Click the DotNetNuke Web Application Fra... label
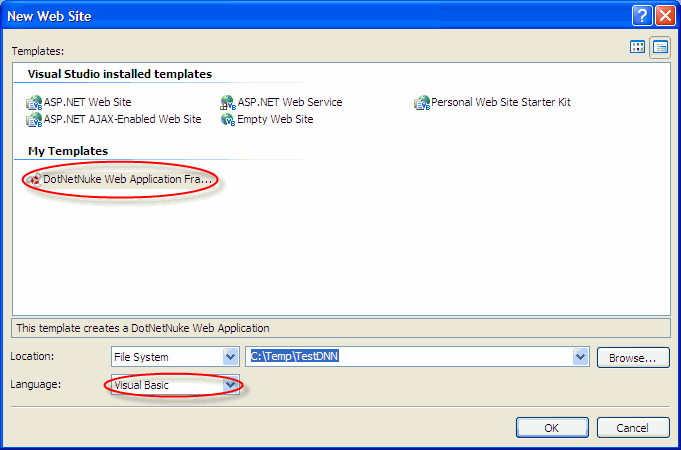The height and width of the screenshot is (450, 681). pyautogui.click(x=128, y=179)
